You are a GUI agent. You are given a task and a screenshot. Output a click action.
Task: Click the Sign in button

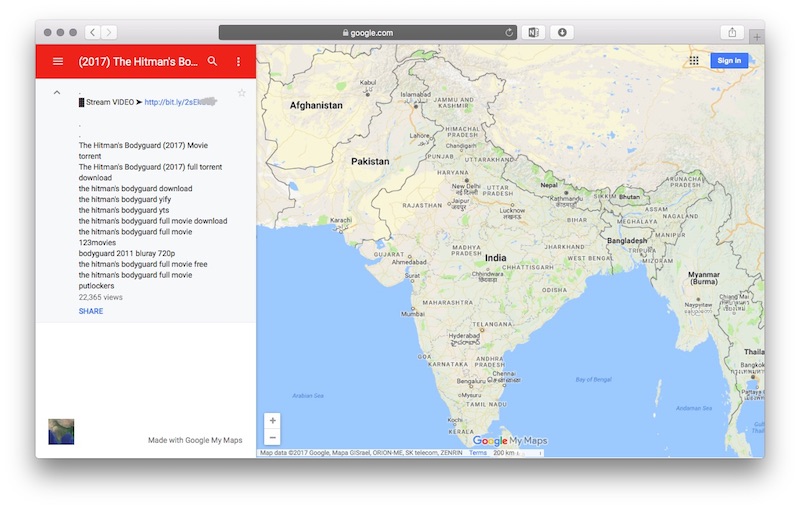click(729, 61)
